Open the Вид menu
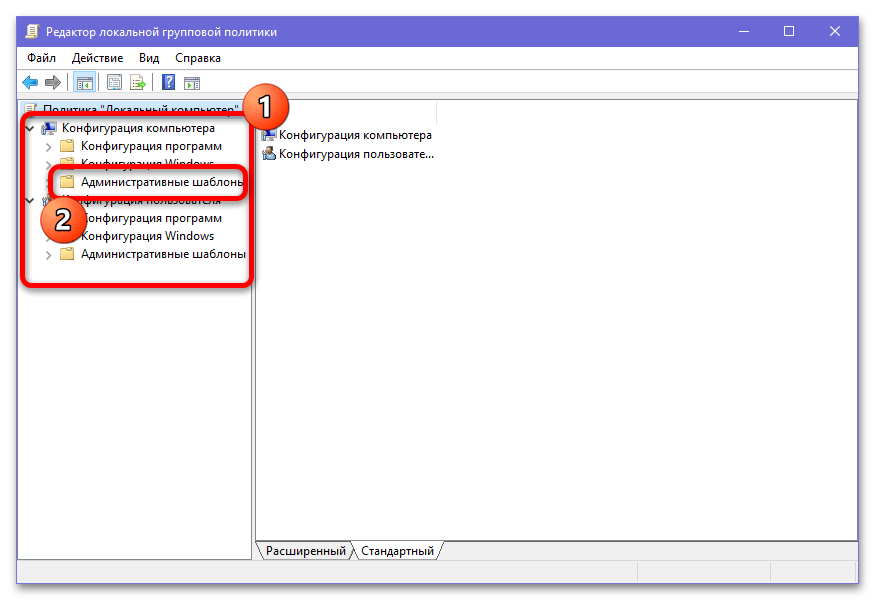 tap(149, 58)
